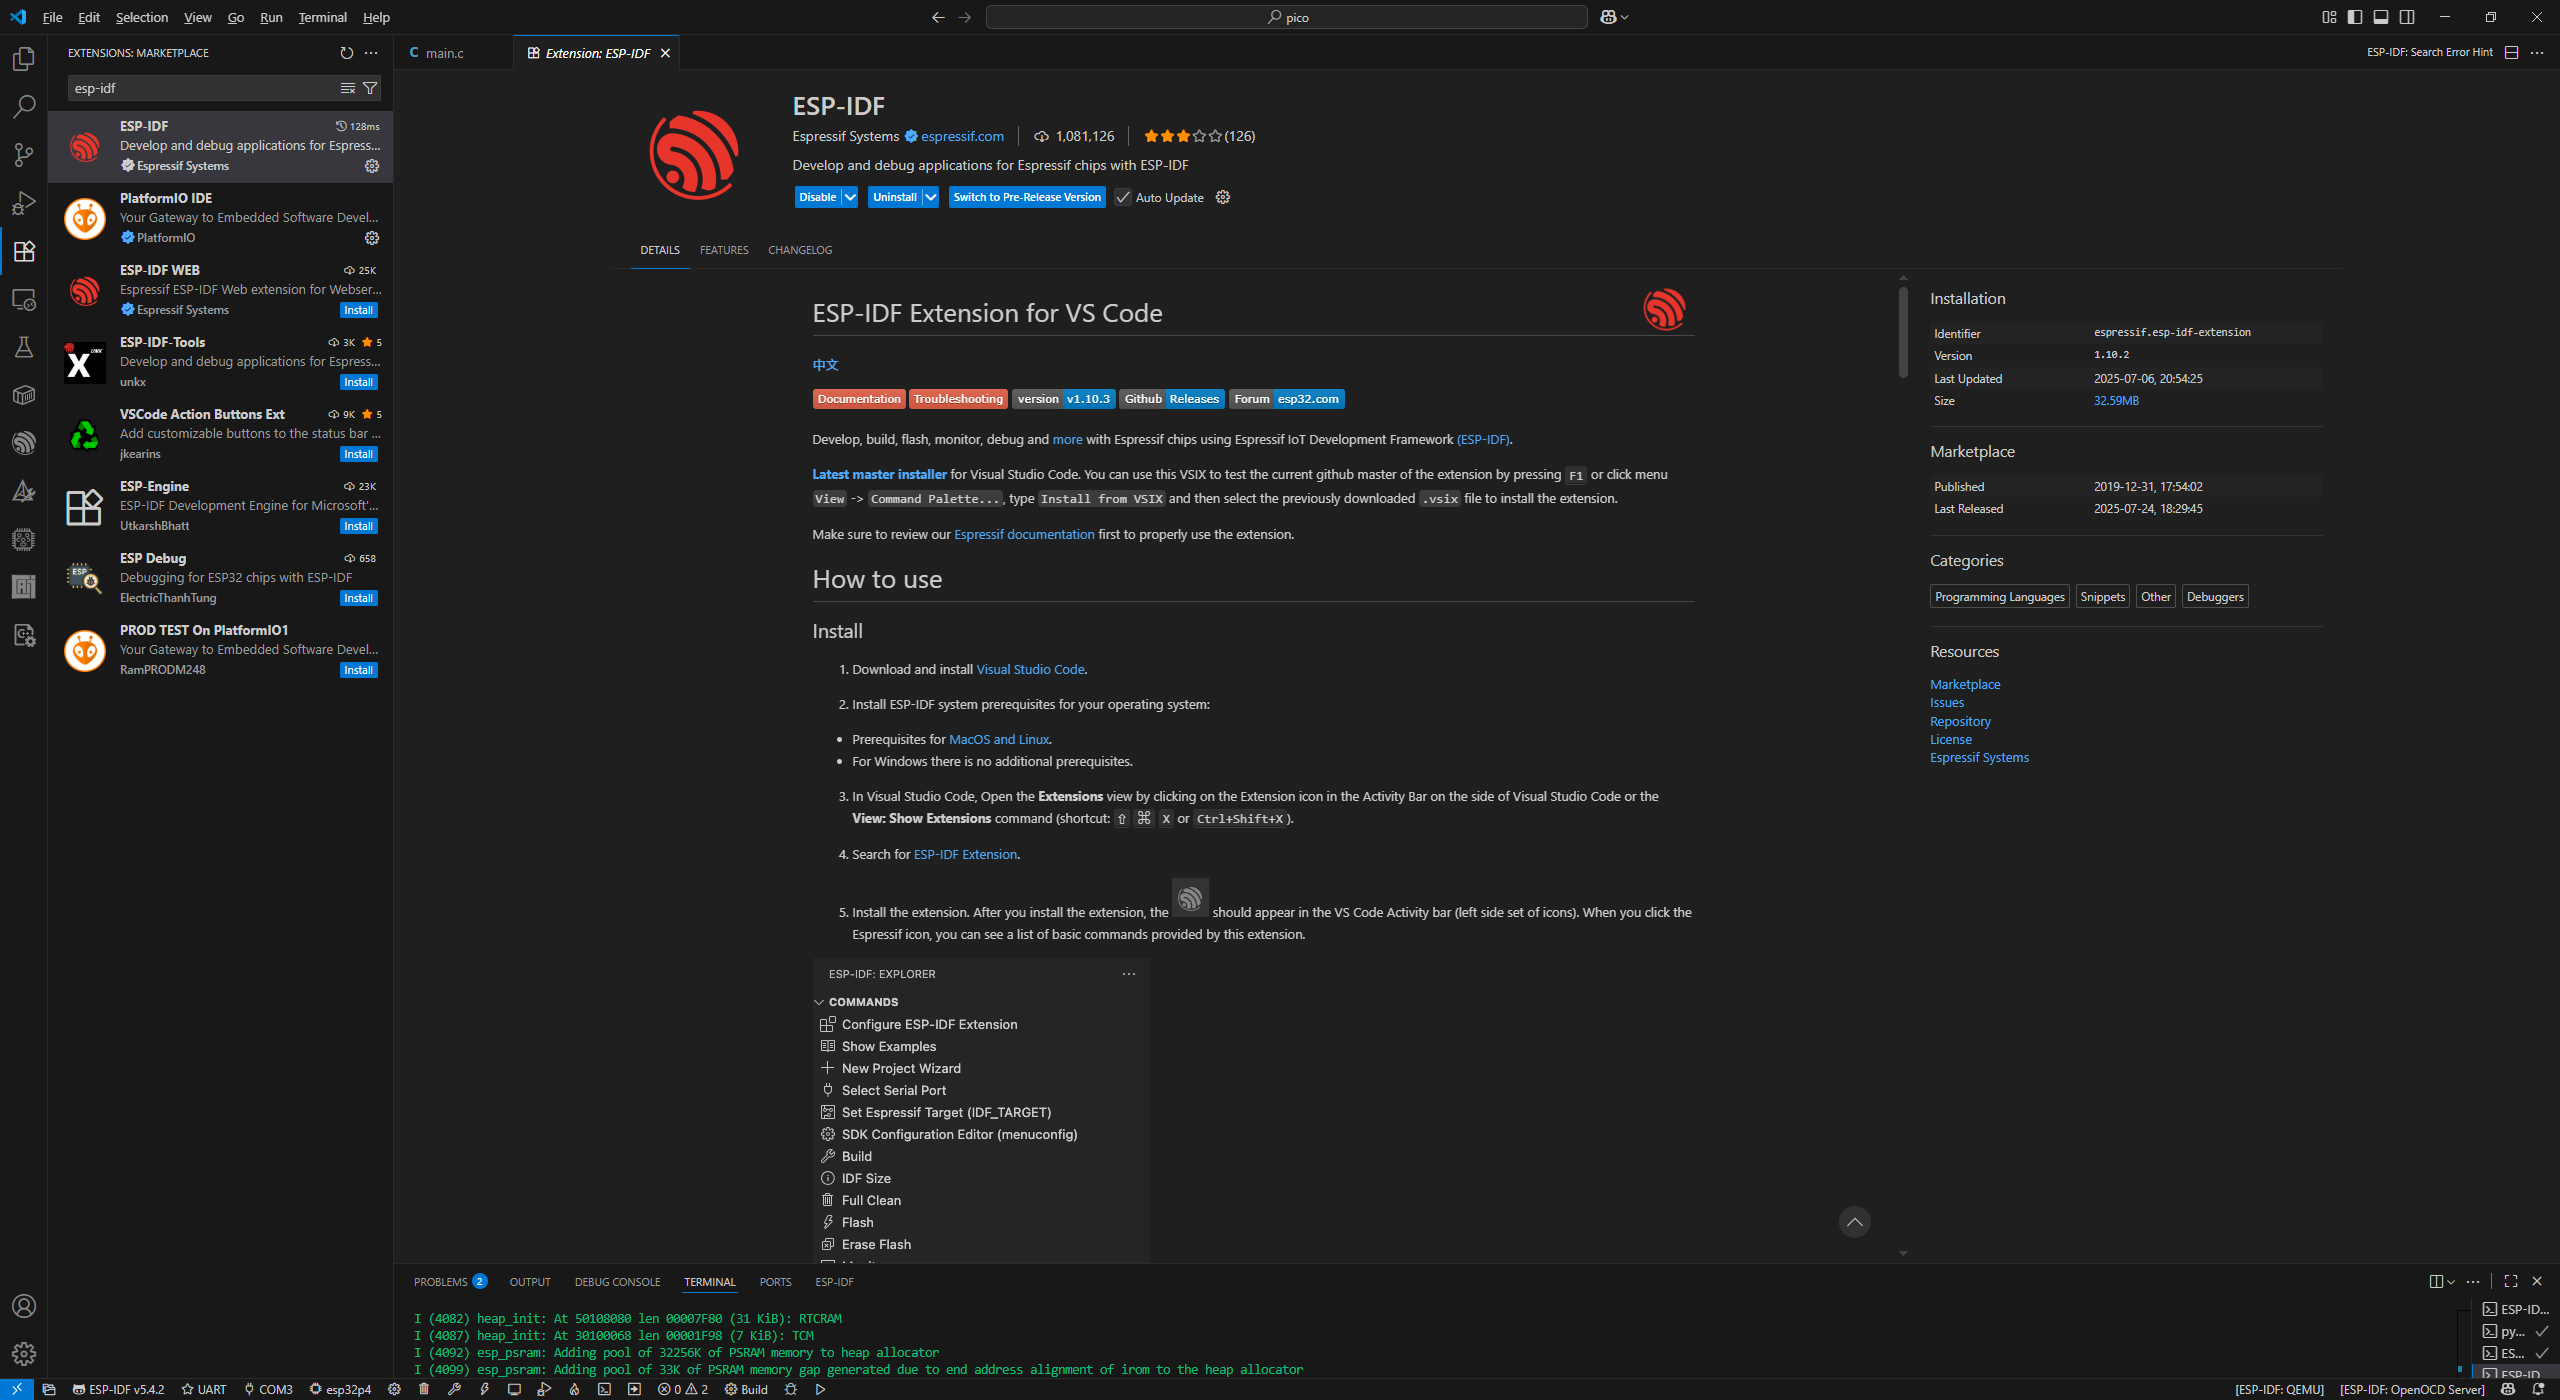Open Espressif ESP-IDF explorer in activity bar
Screen dimensions: 2560x1400
(23, 443)
